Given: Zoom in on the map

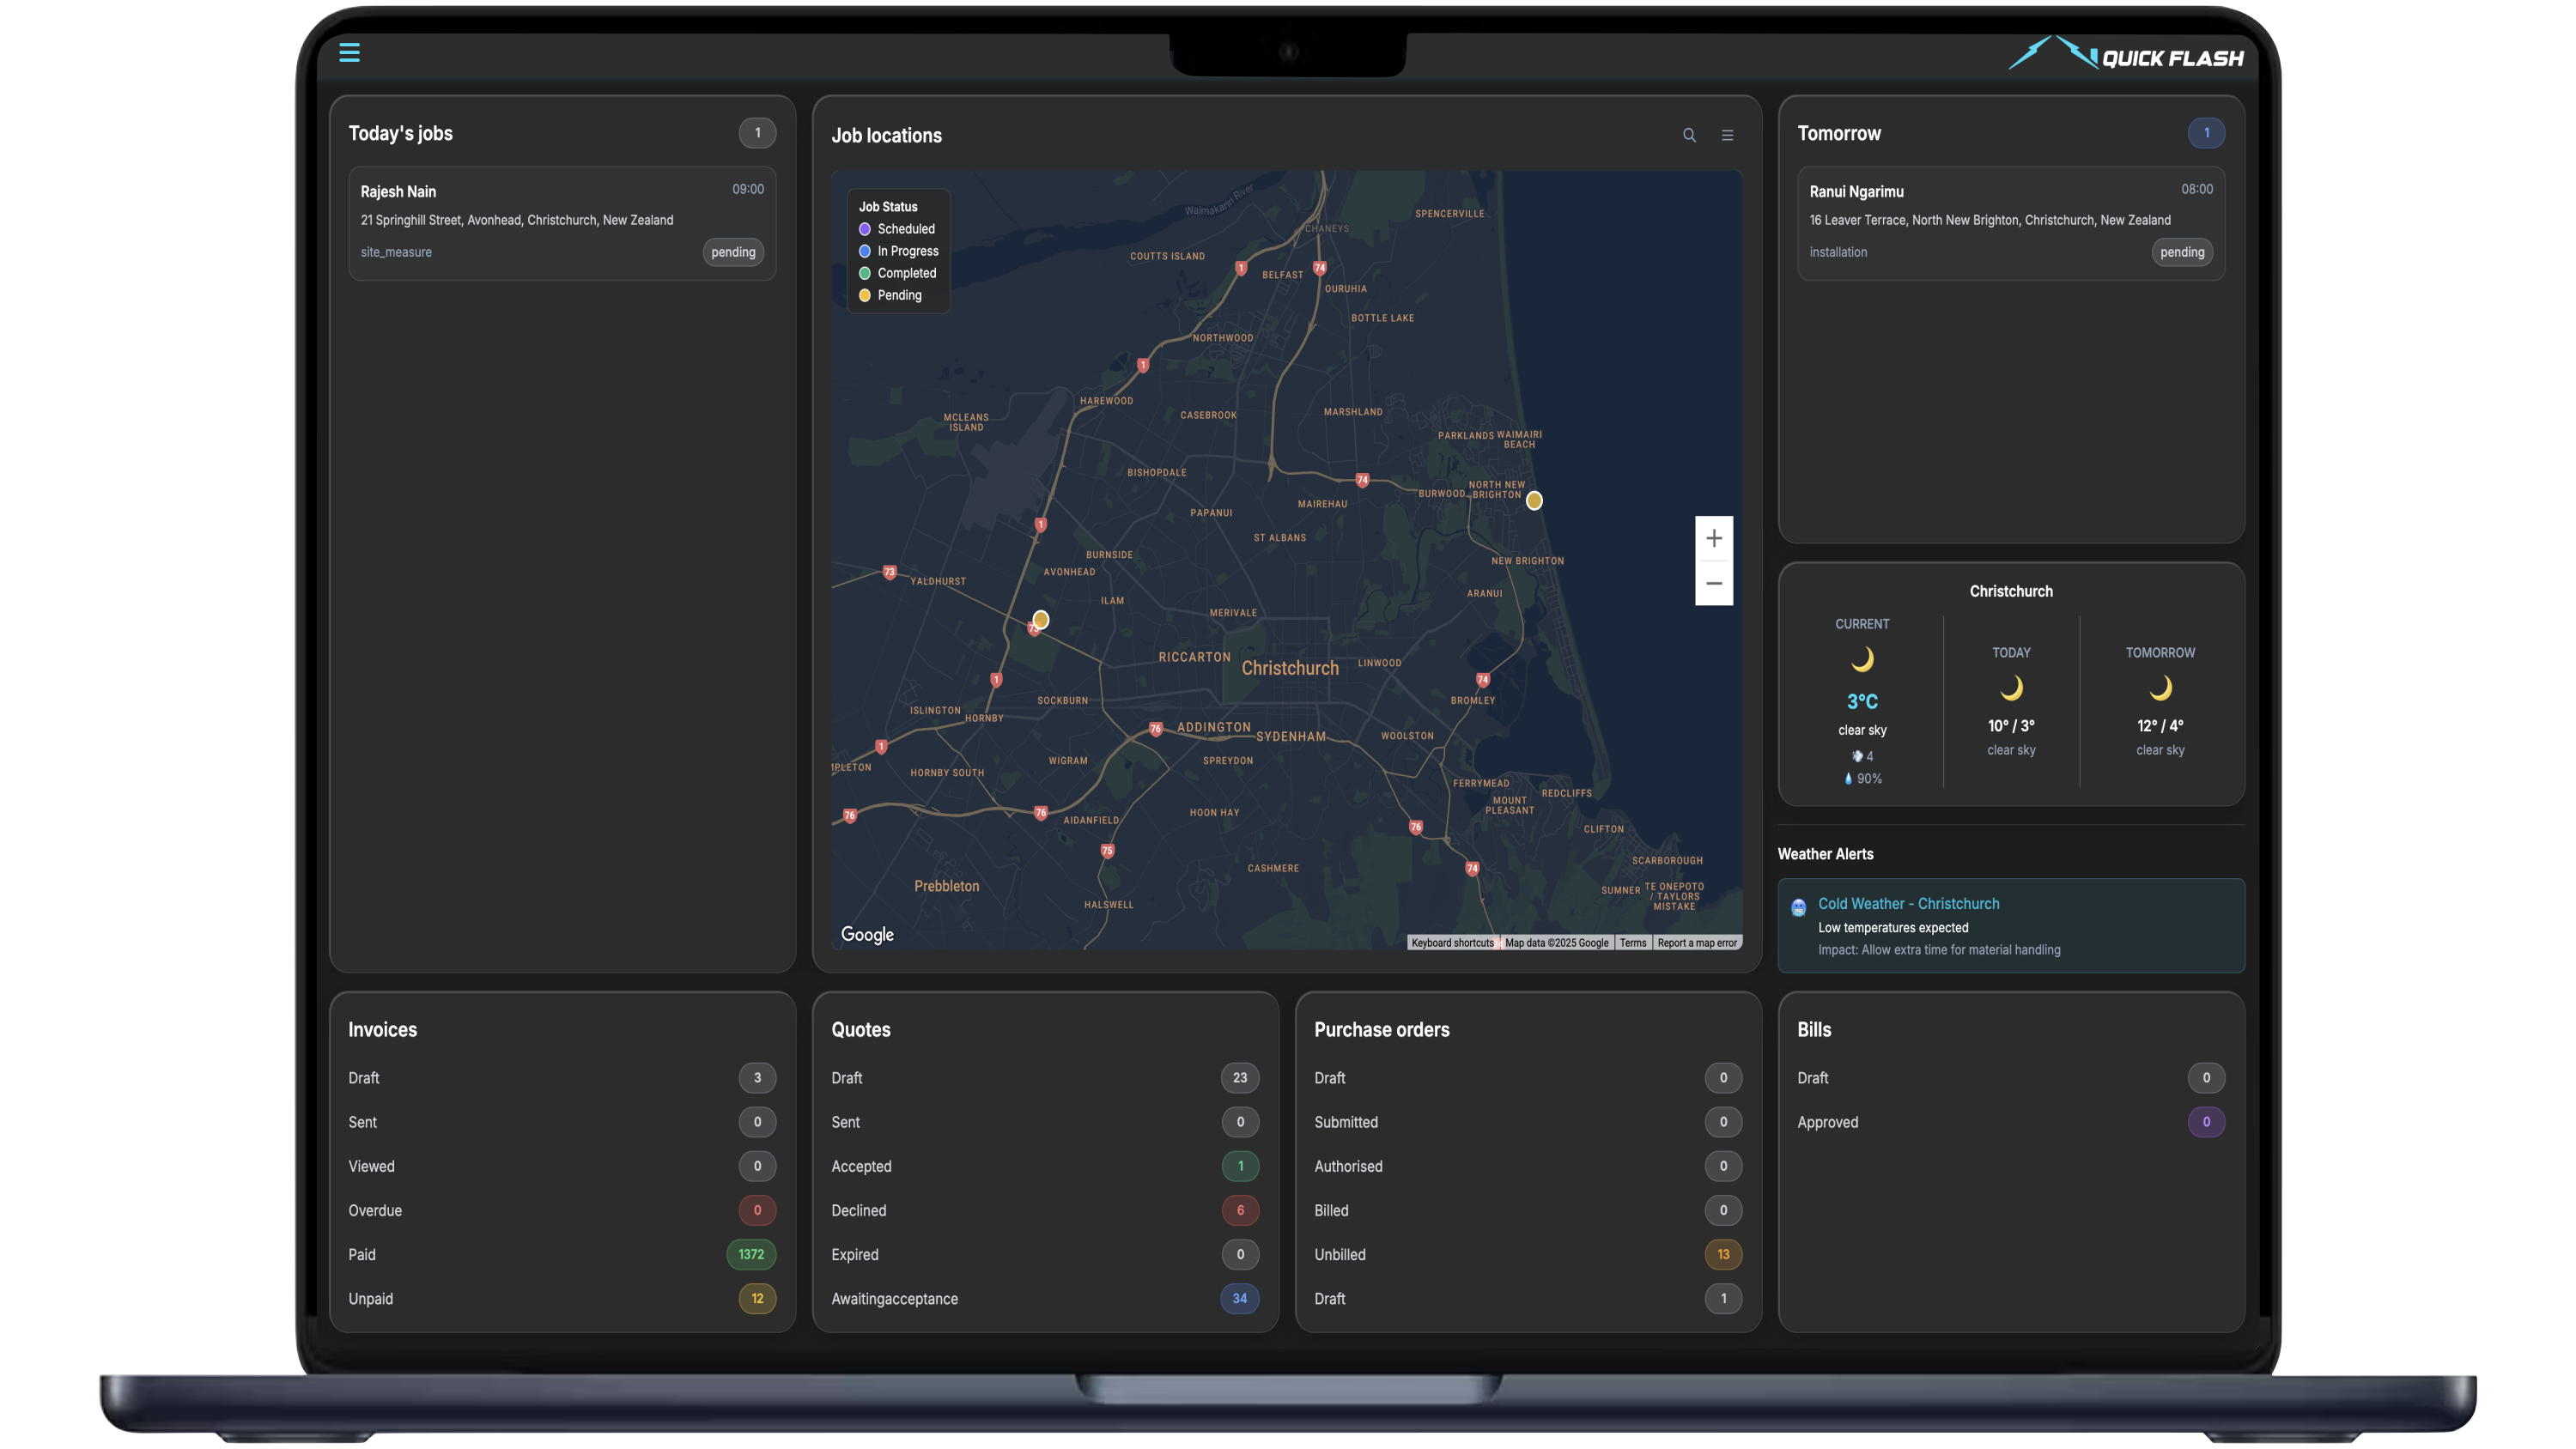Looking at the screenshot, I should (1714, 538).
